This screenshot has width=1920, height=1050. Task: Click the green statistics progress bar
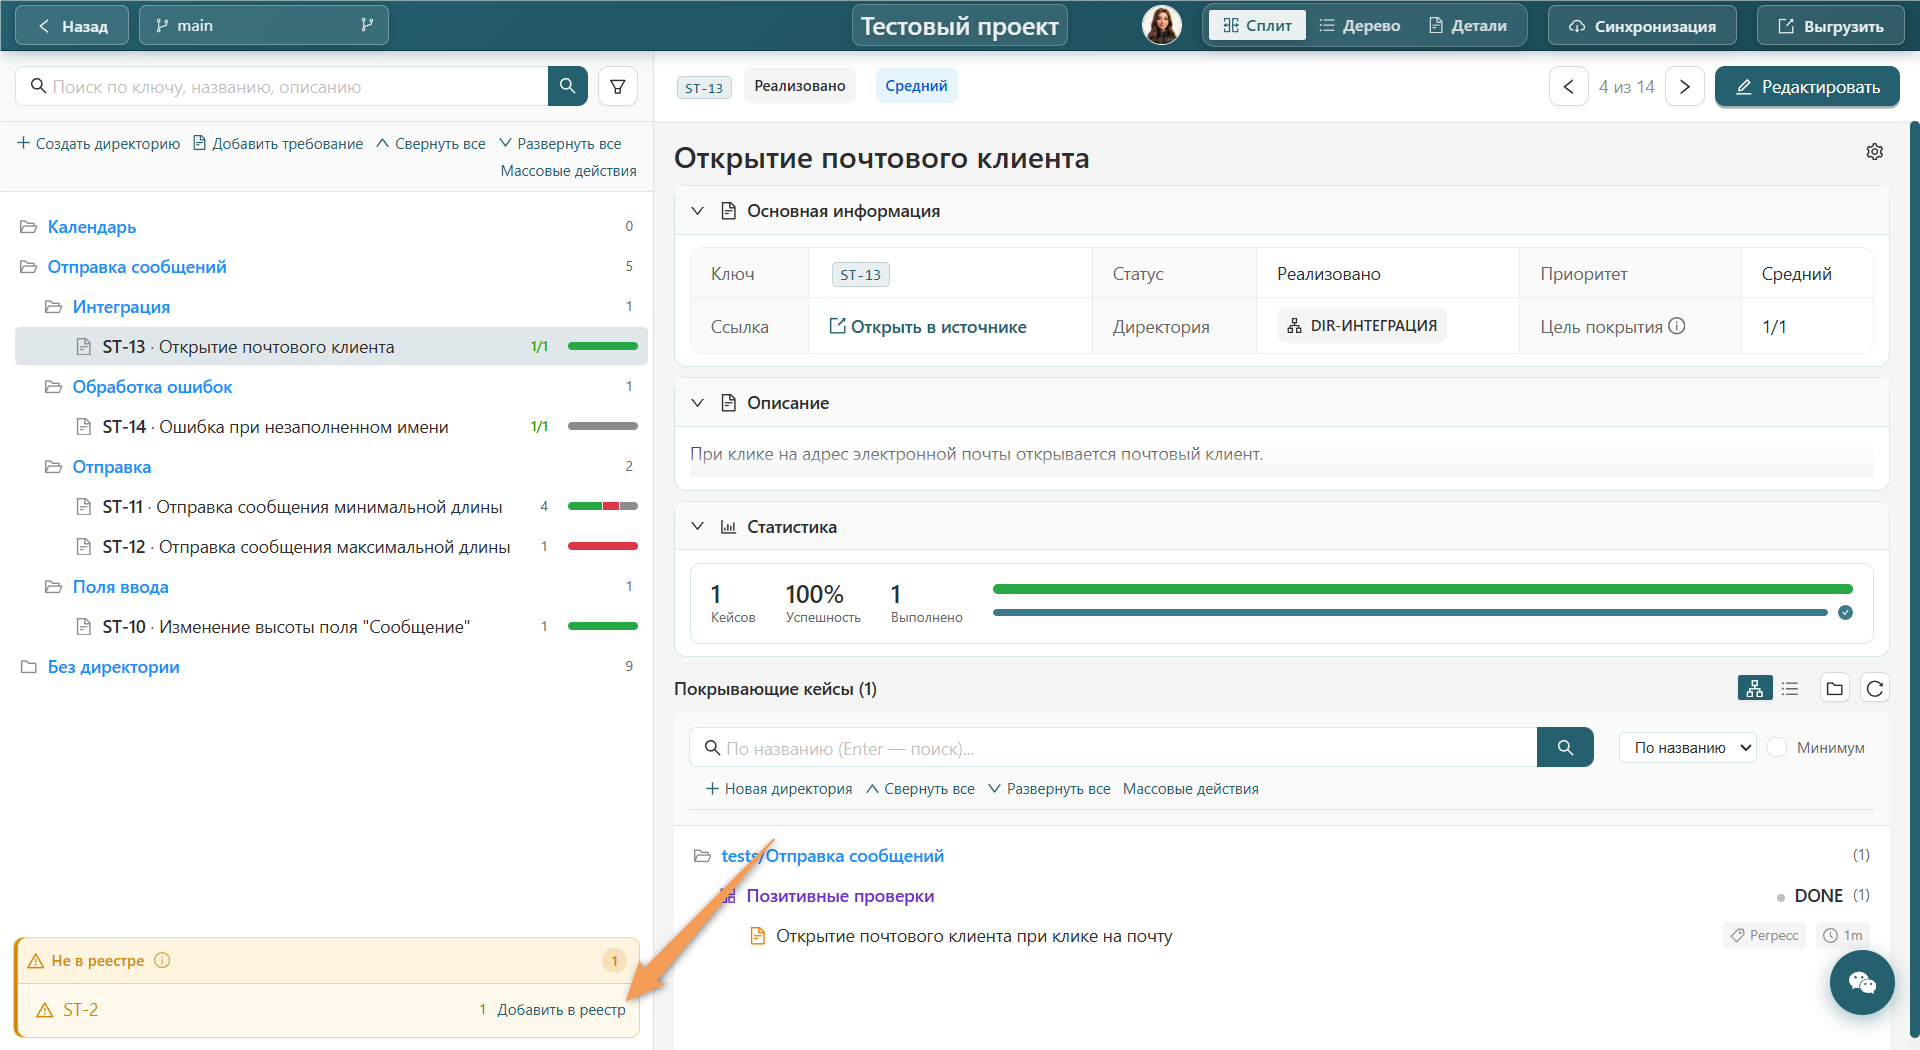click(x=1422, y=589)
